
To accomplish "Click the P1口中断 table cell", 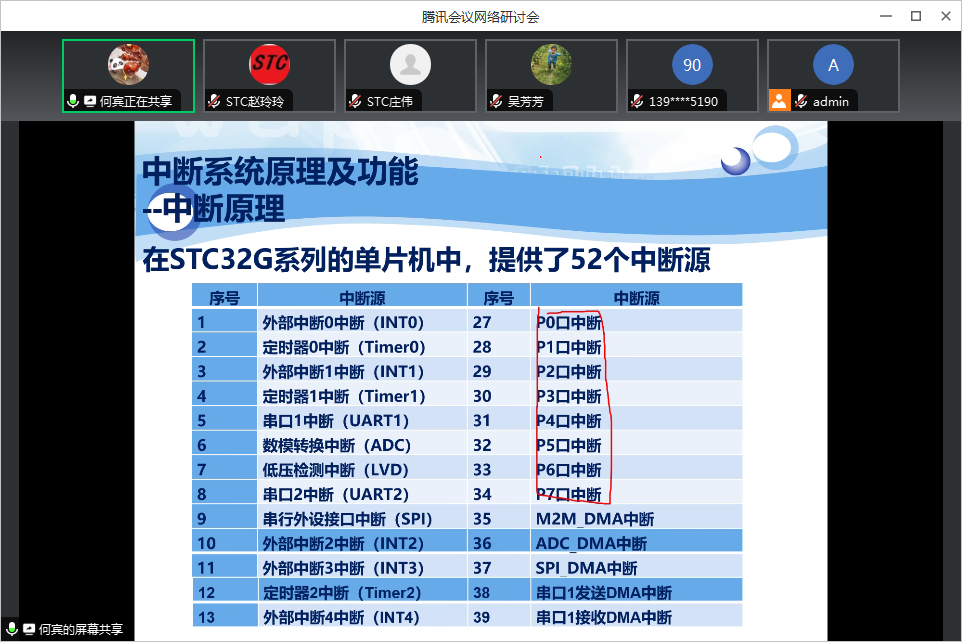I will [x=636, y=346].
